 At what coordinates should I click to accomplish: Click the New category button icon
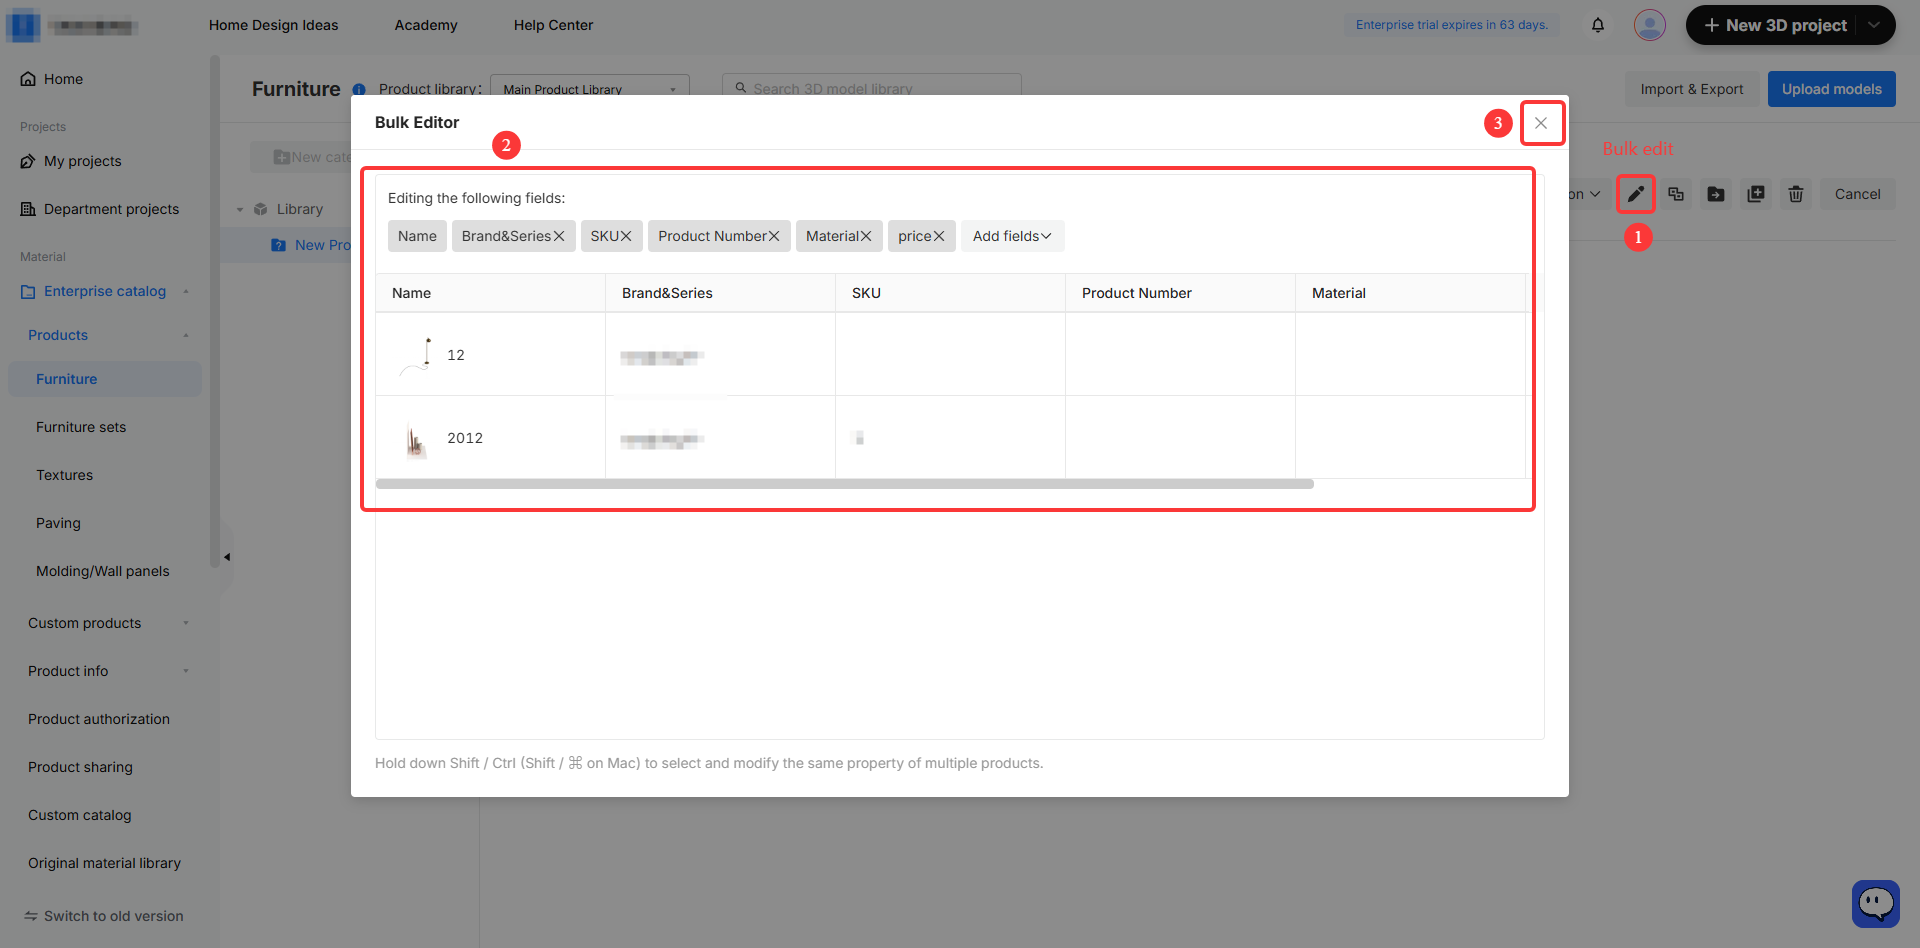pyautogui.click(x=282, y=157)
